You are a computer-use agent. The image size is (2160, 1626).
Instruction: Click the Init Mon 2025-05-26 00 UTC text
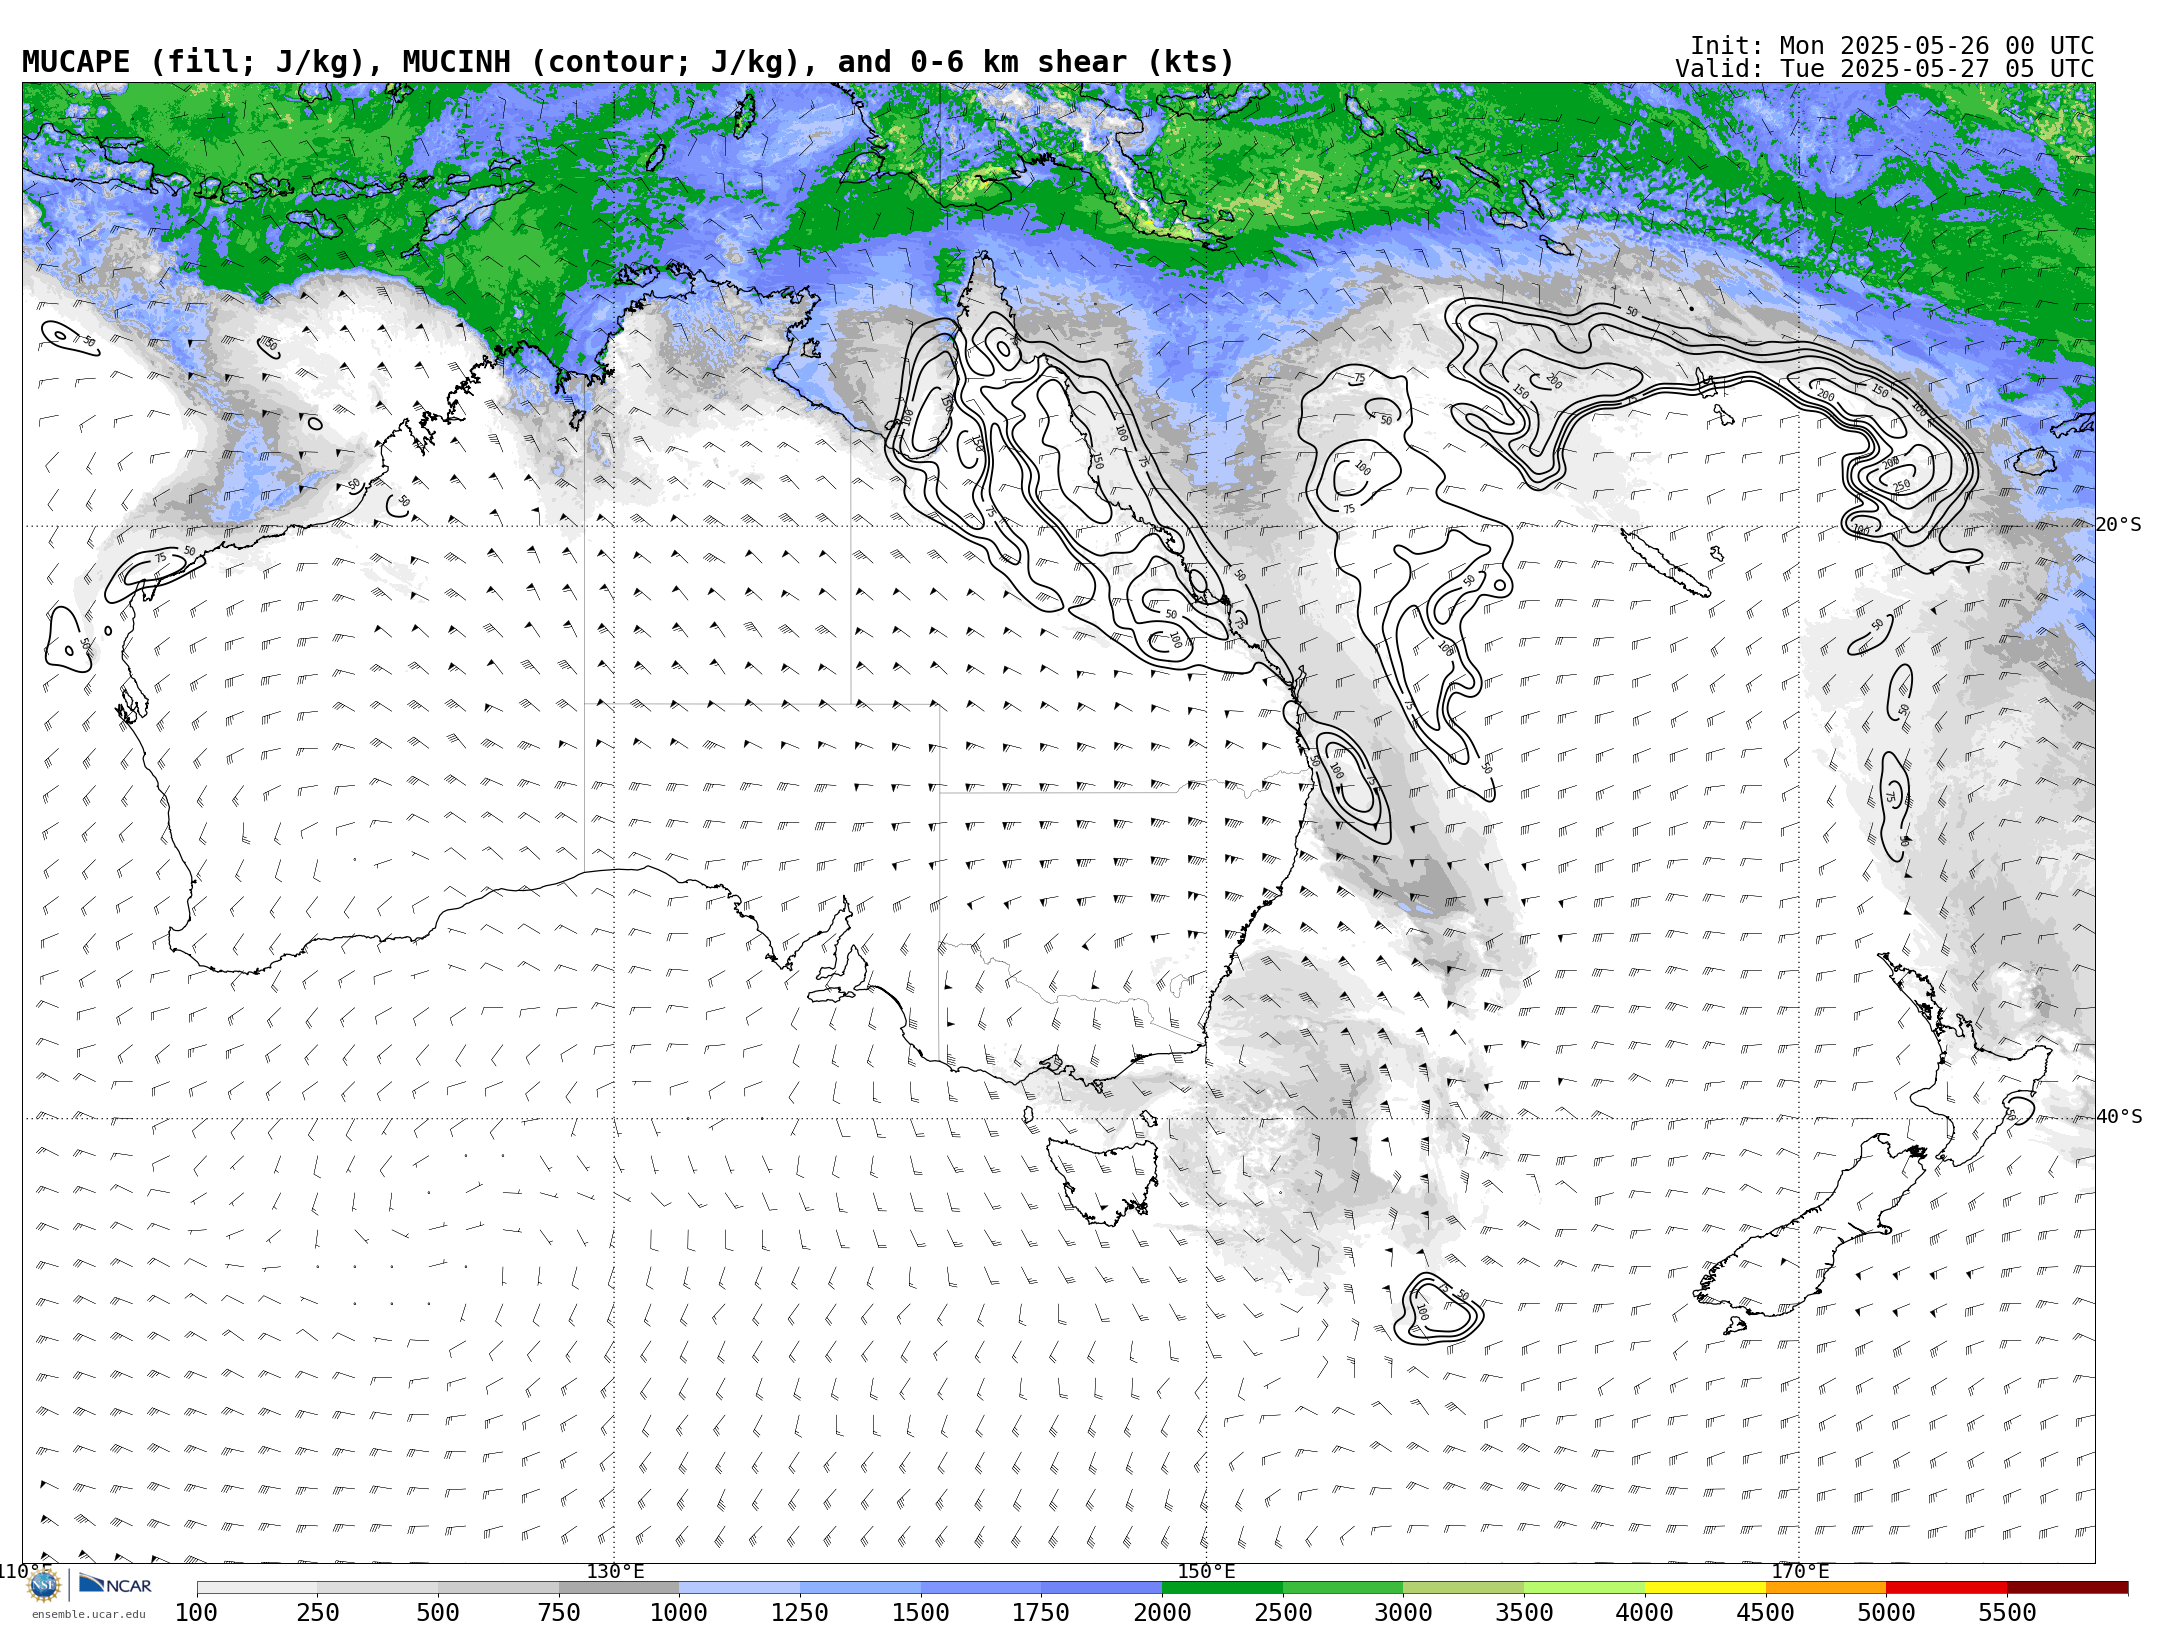(1892, 46)
